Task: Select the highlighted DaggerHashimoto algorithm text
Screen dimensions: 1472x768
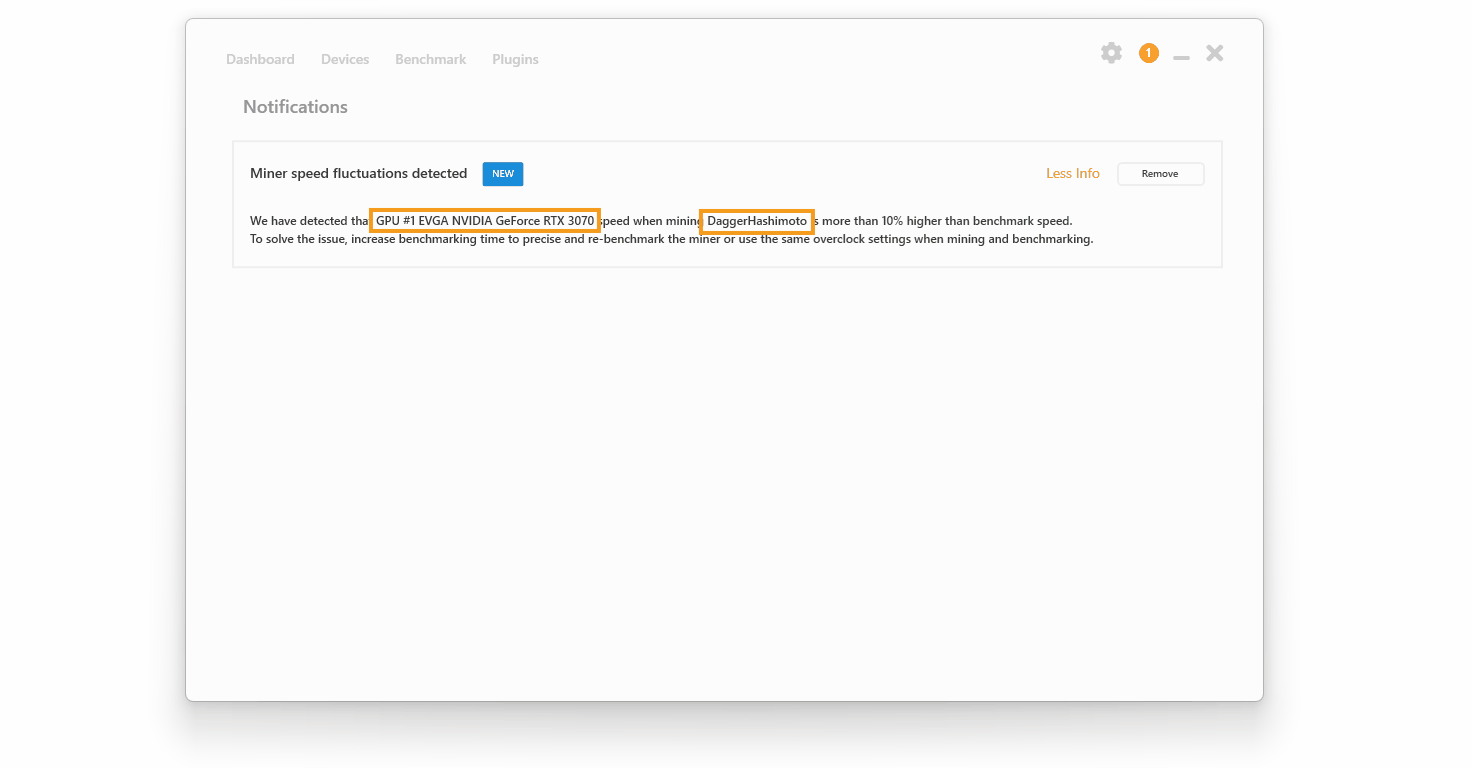Action: tap(756, 221)
